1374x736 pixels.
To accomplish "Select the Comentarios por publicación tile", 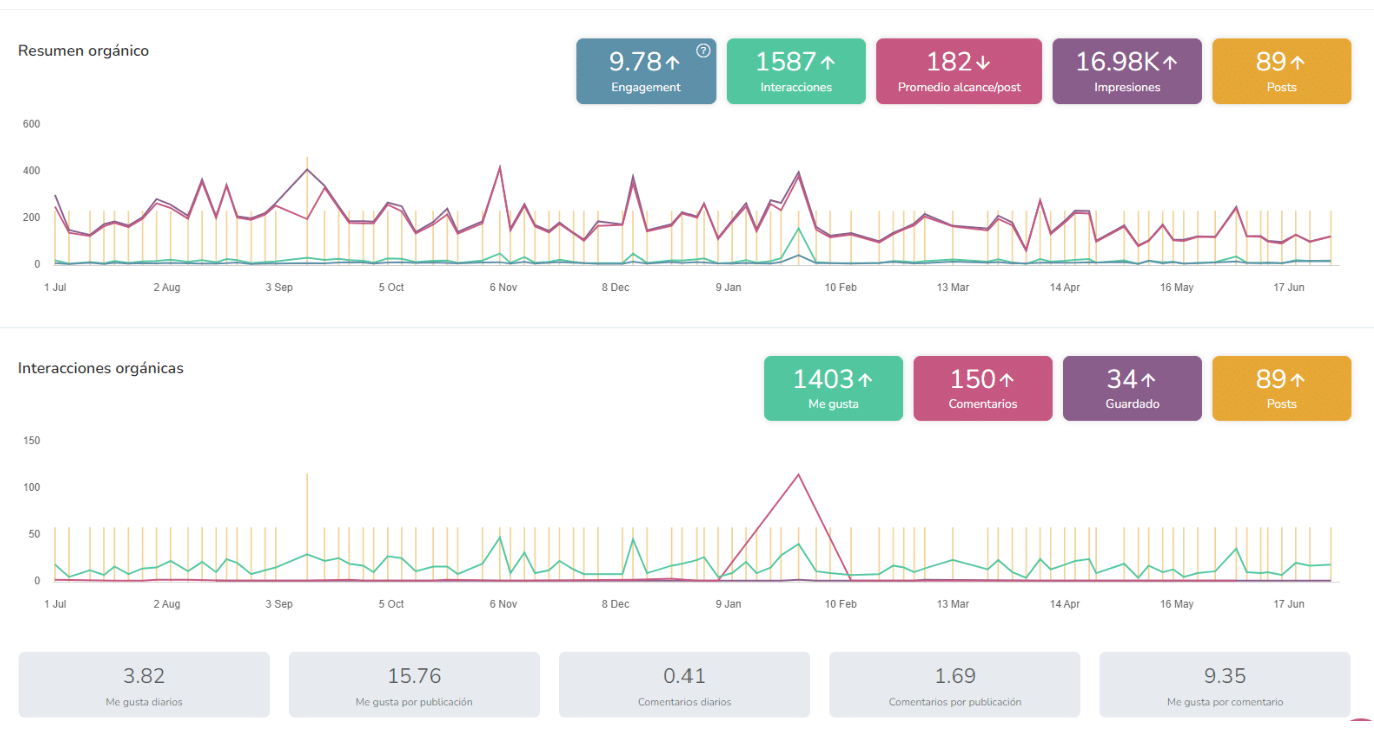I will click(x=954, y=685).
